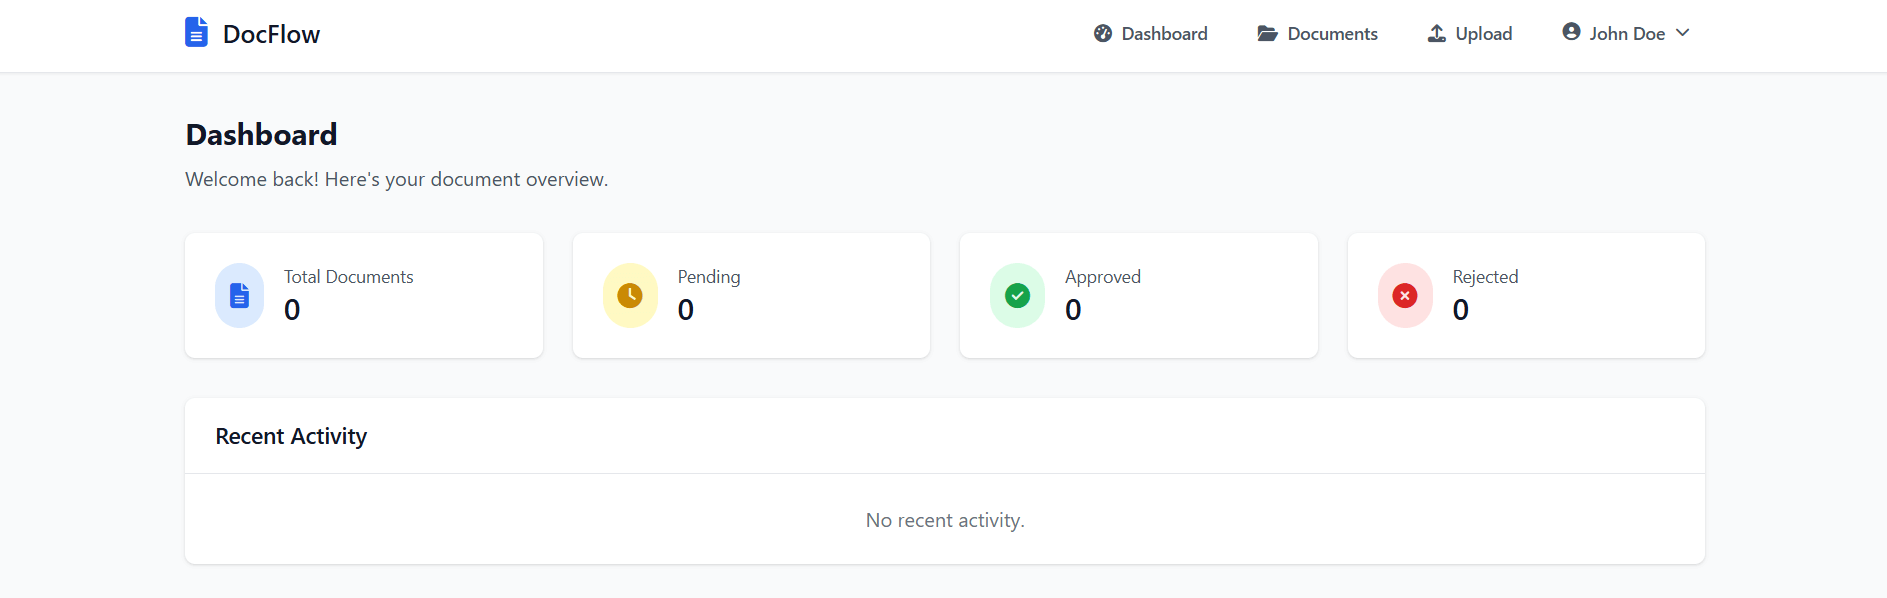
Task: Open the John Doe user menu
Action: (x=1627, y=34)
